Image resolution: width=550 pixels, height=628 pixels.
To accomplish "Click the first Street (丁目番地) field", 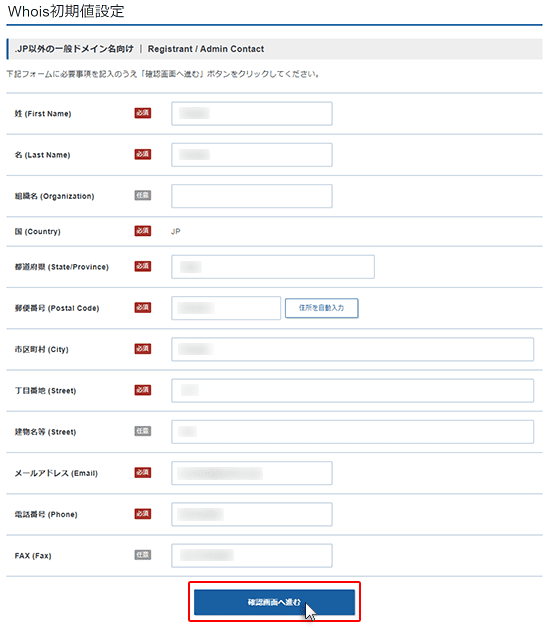I will tap(353, 390).
